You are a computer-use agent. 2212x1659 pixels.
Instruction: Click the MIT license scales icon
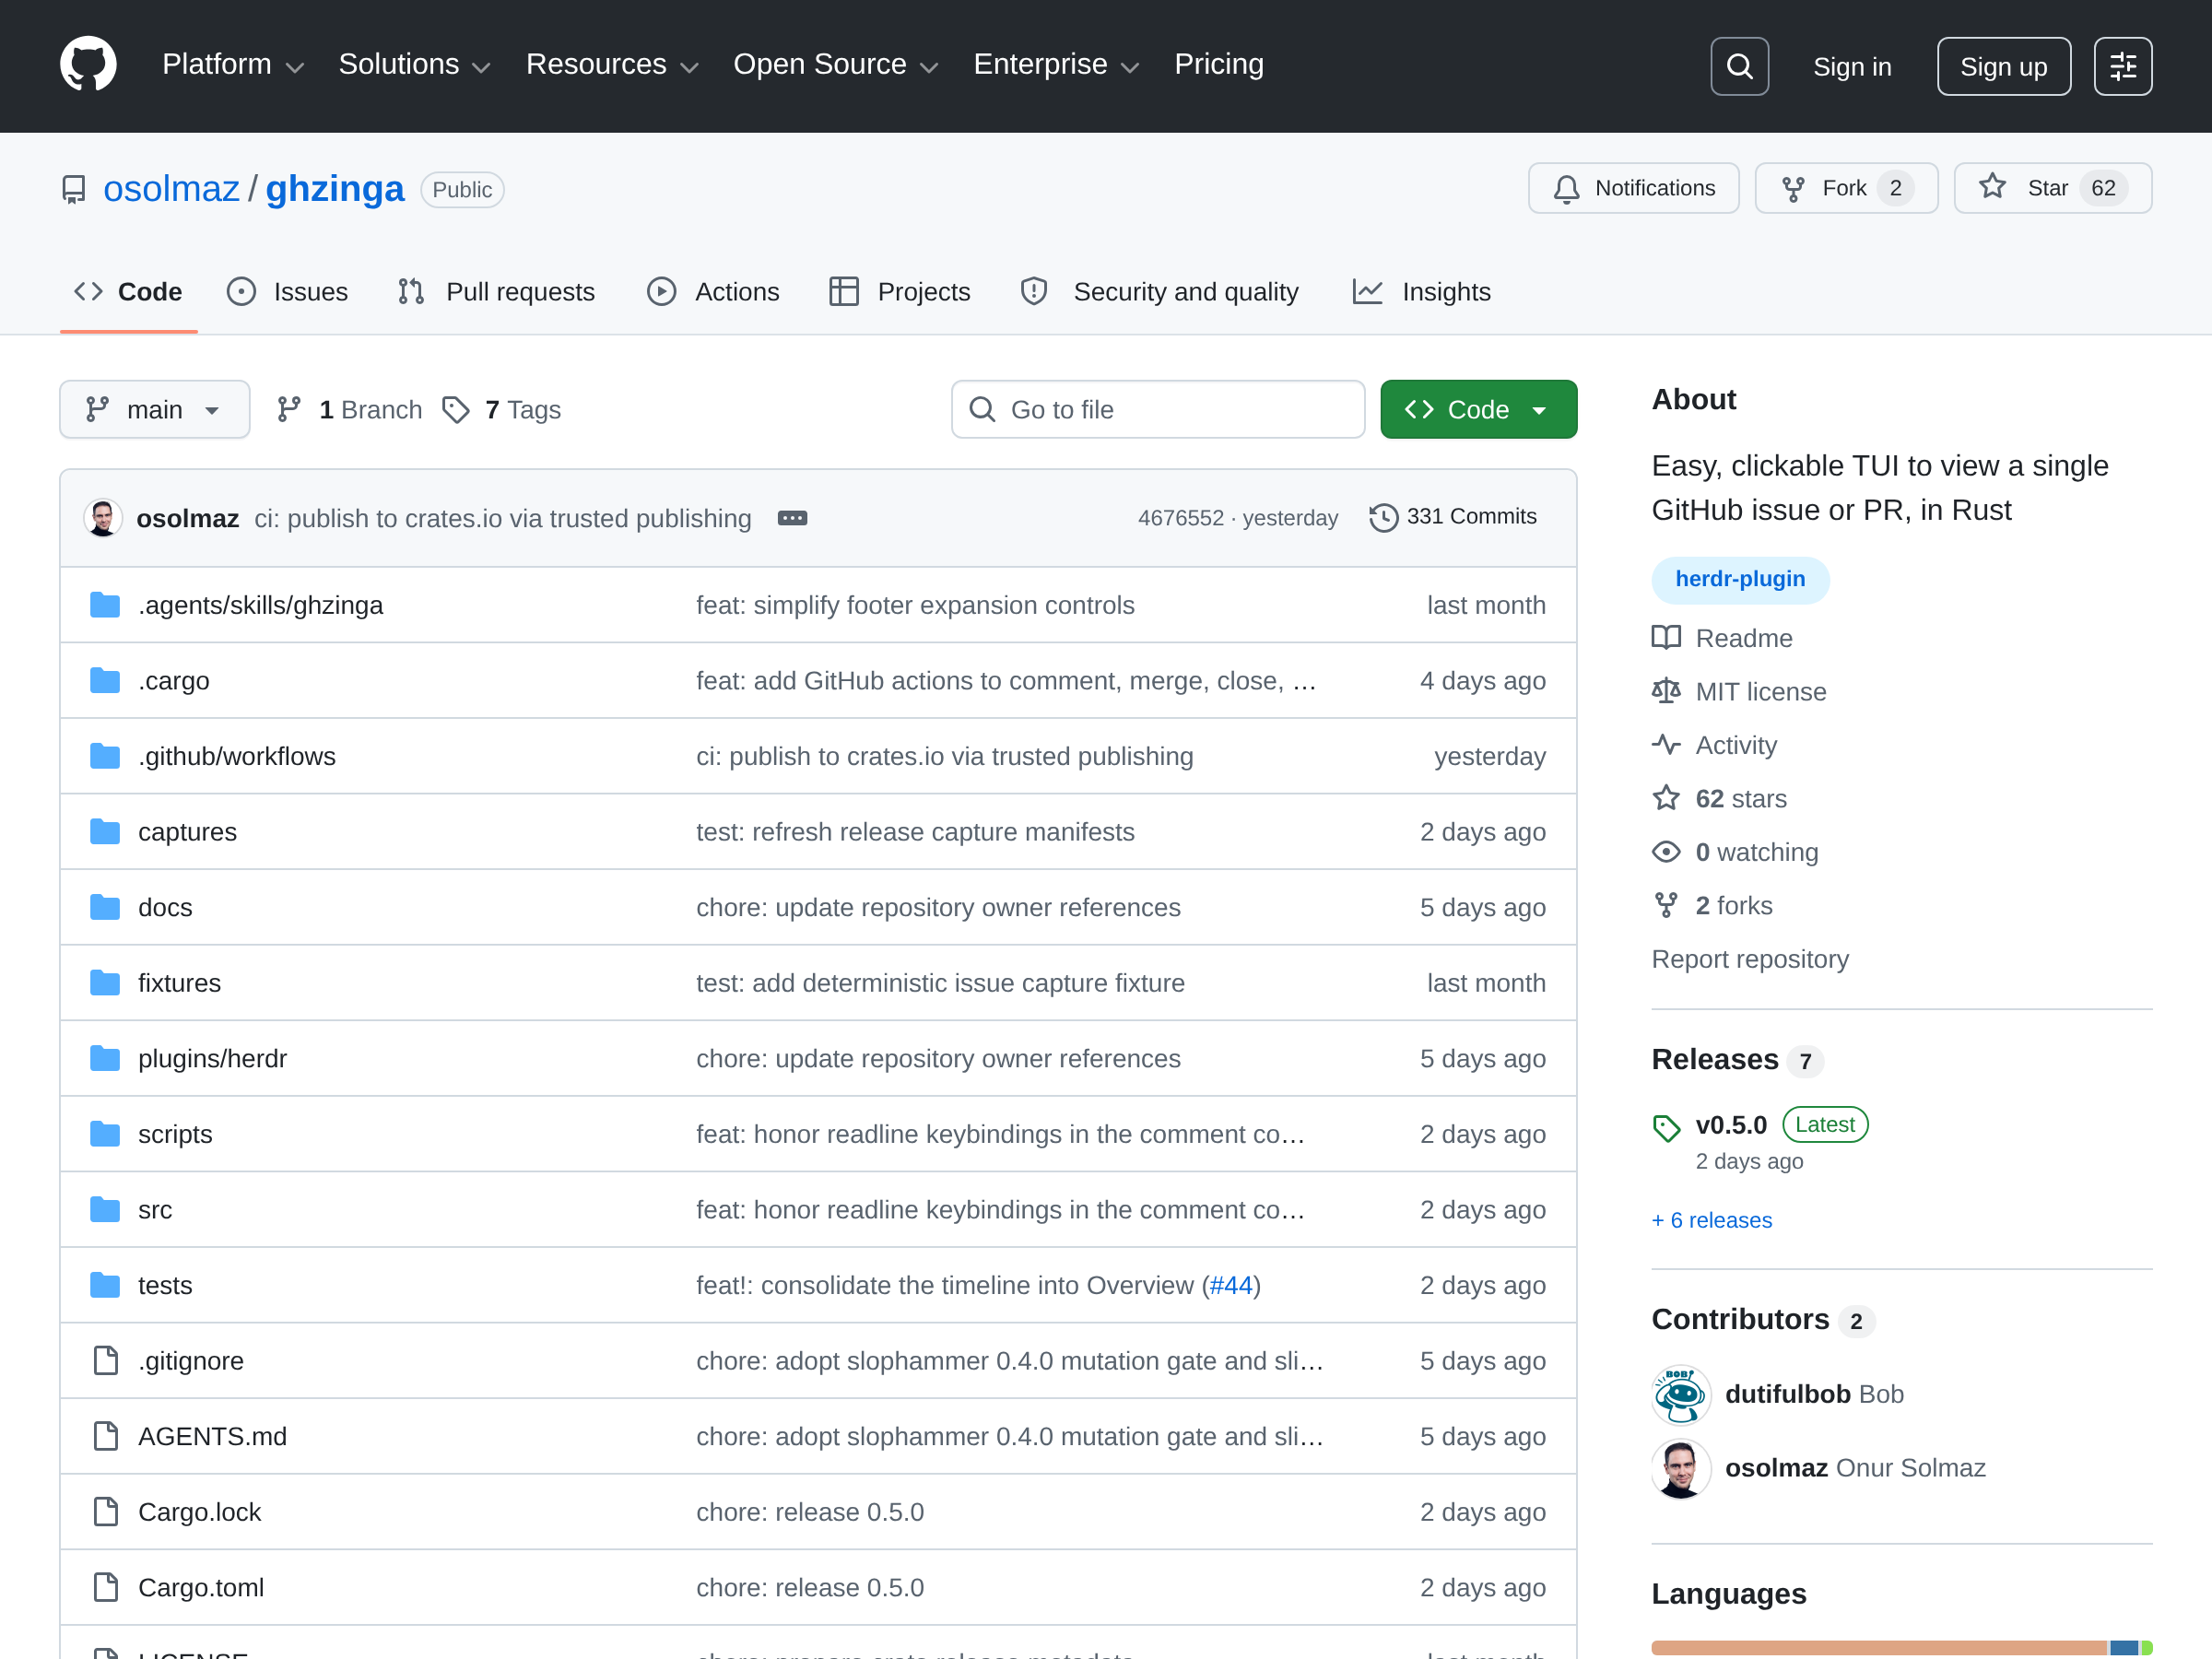click(x=1666, y=691)
